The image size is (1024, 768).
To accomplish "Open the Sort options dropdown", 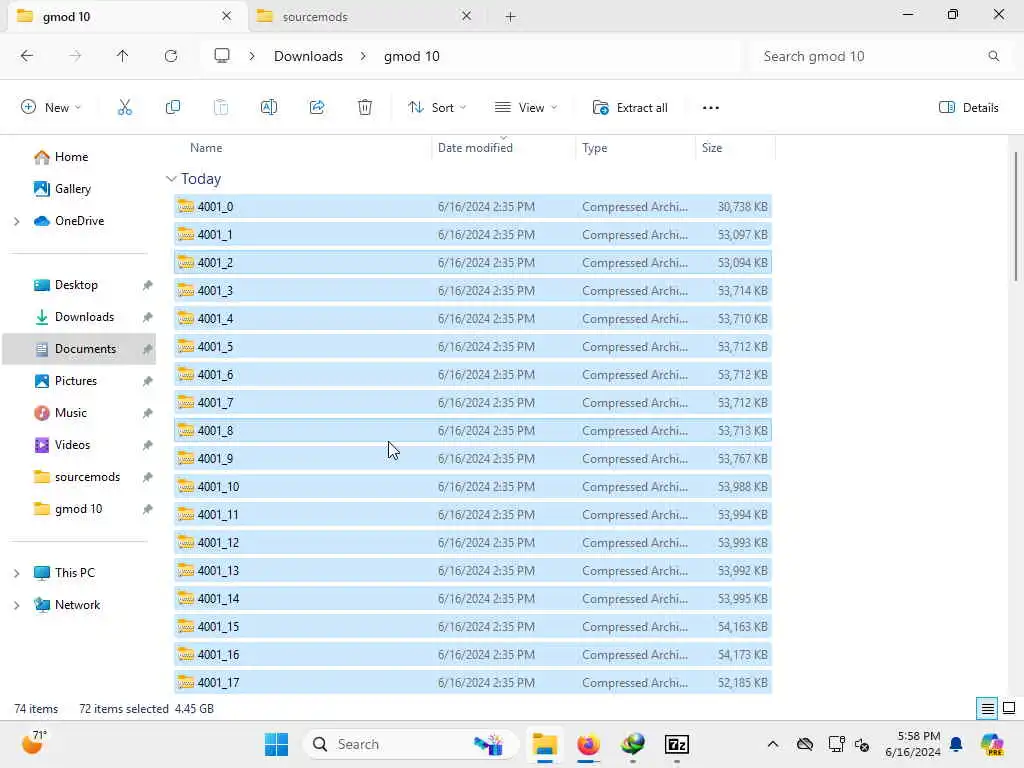I will pos(436,108).
